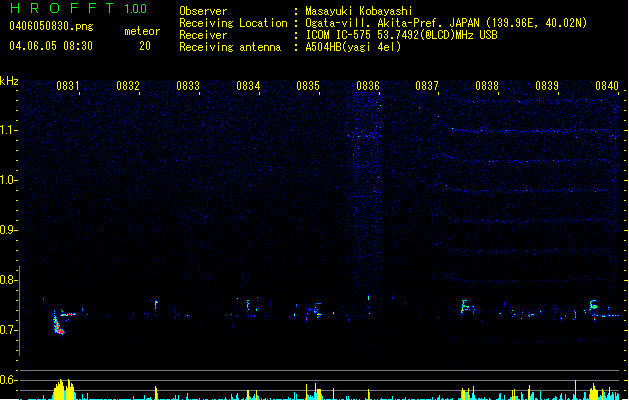Click the 0.6 kHz axis label
The width and height of the screenshot is (629, 400).
click(x=8, y=380)
